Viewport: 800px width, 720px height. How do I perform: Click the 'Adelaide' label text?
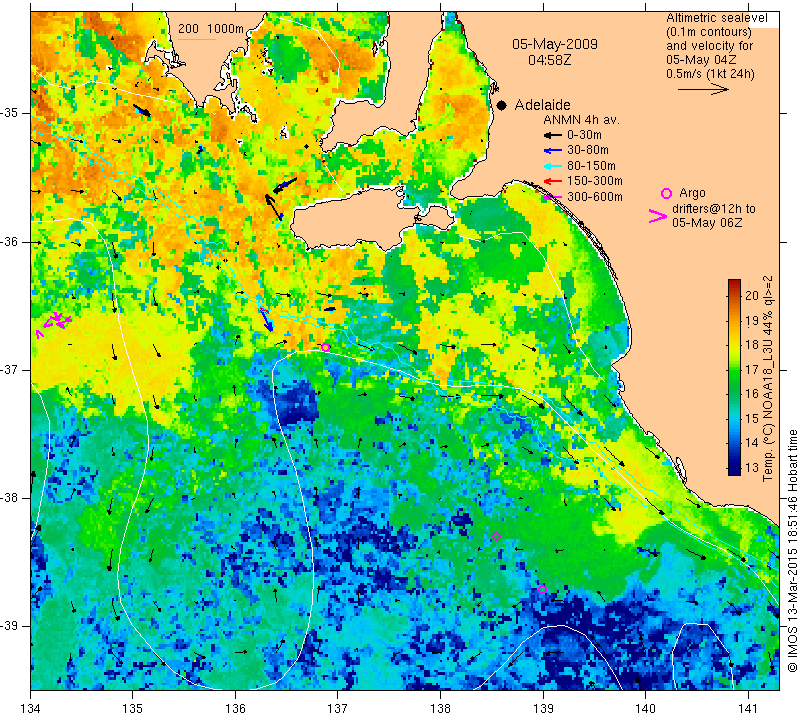tap(542, 105)
